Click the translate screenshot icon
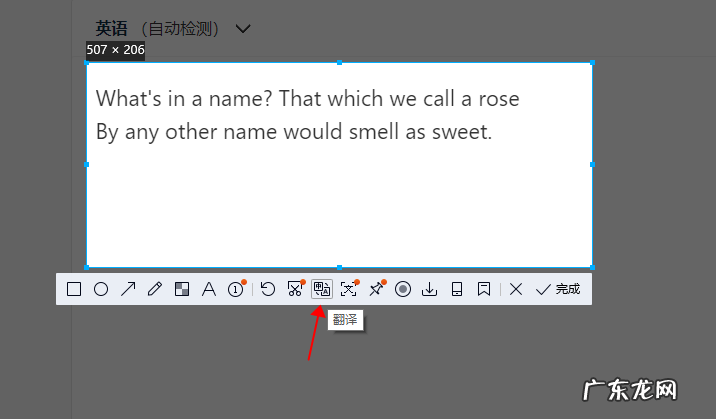Image resolution: width=716 pixels, height=419 pixels. [322, 289]
